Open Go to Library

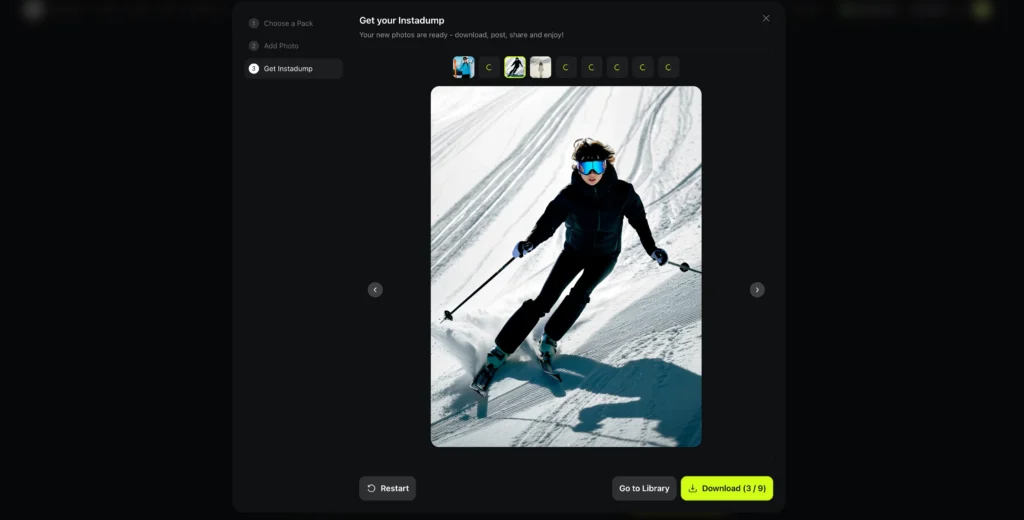point(644,488)
